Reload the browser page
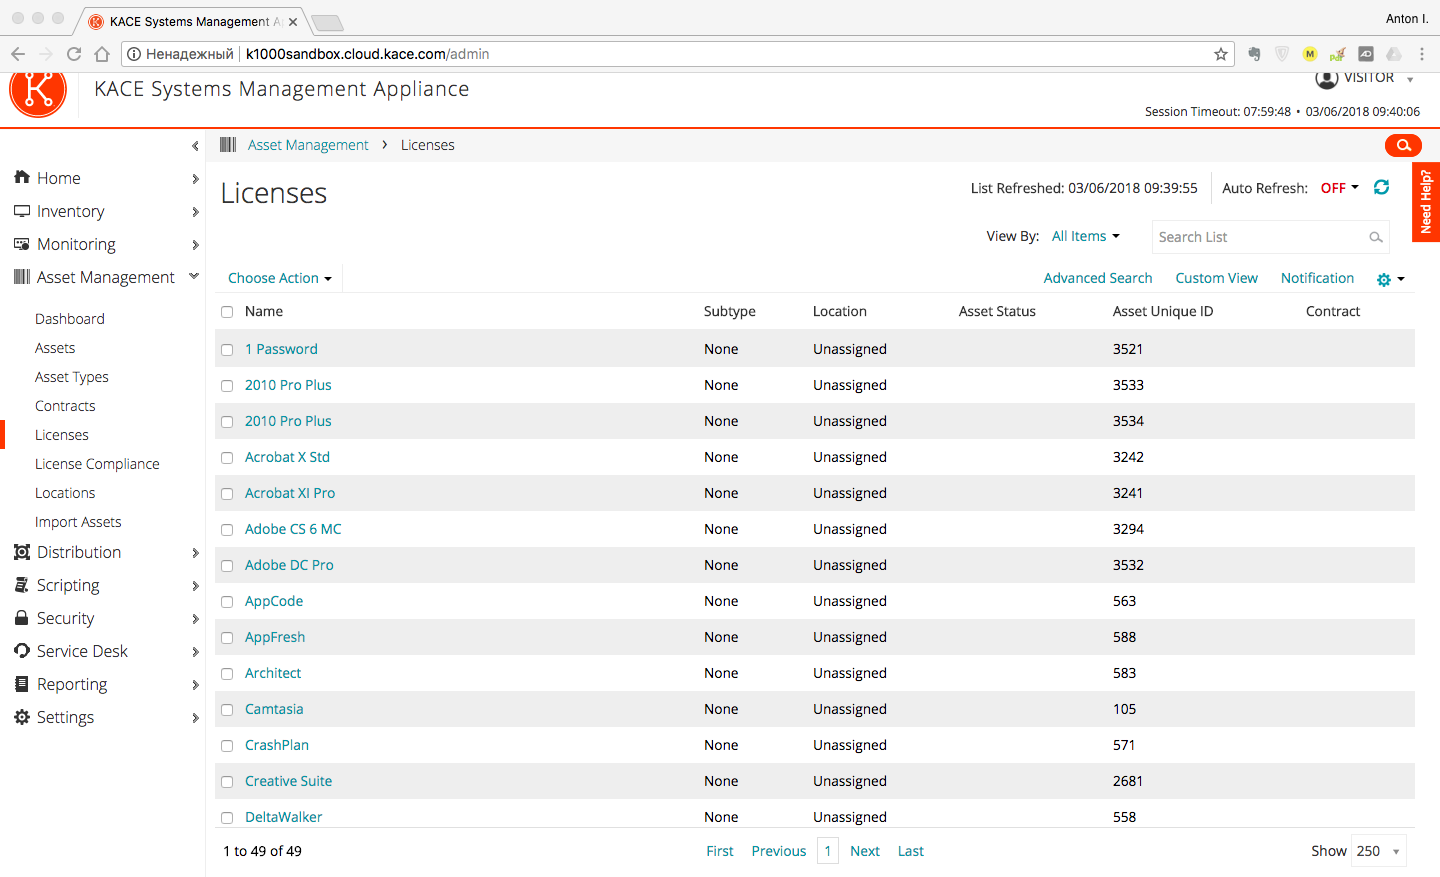This screenshot has height=877, width=1440. (x=73, y=54)
